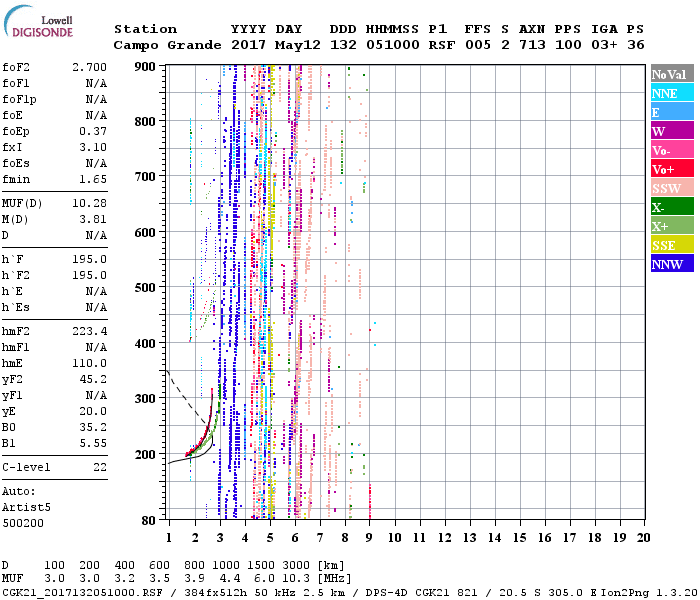Viewport: 700px width, 600px height.
Task: Click the yF2 value 45.2
Action: [93, 379]
